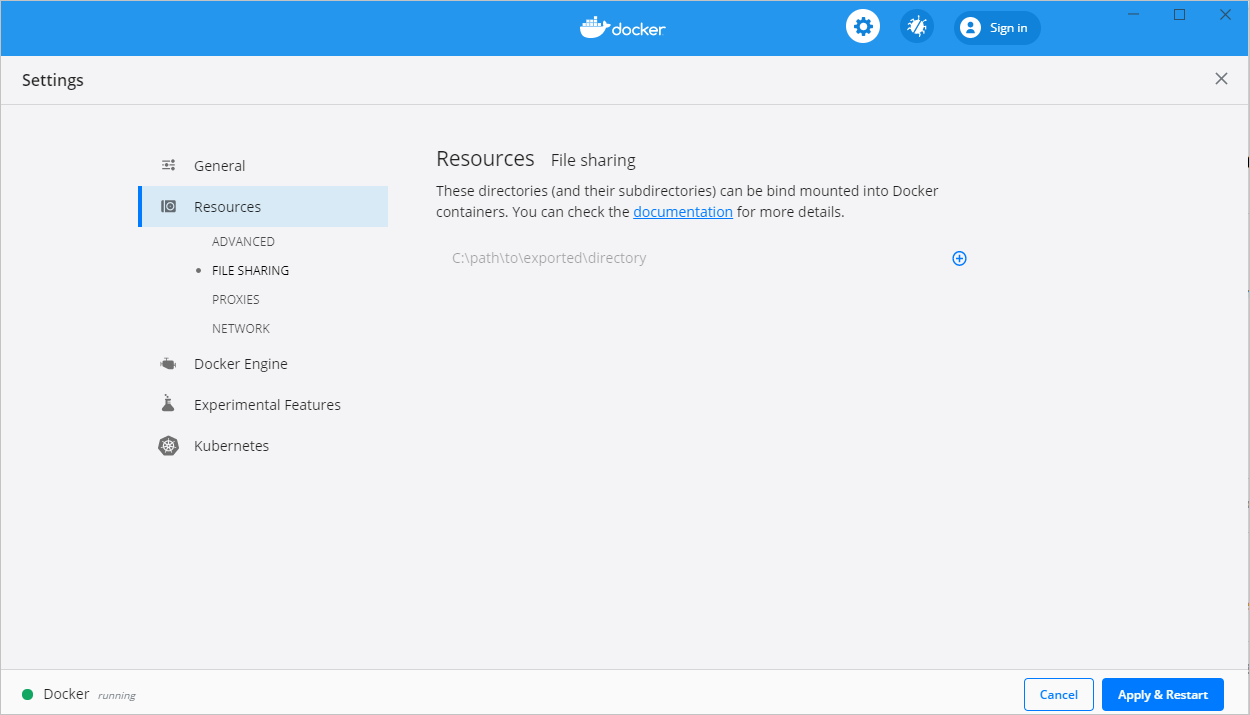Click the Sign in button
This screenshot has width=1250, height=715.
996,27
